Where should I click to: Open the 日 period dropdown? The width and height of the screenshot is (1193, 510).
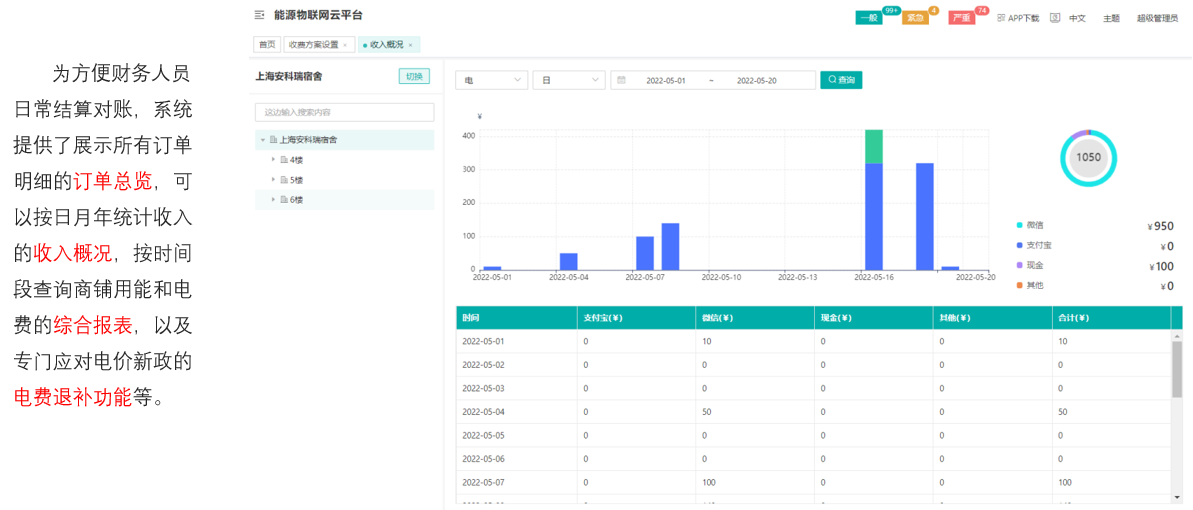pyautogui.click(x=569, y=80)
